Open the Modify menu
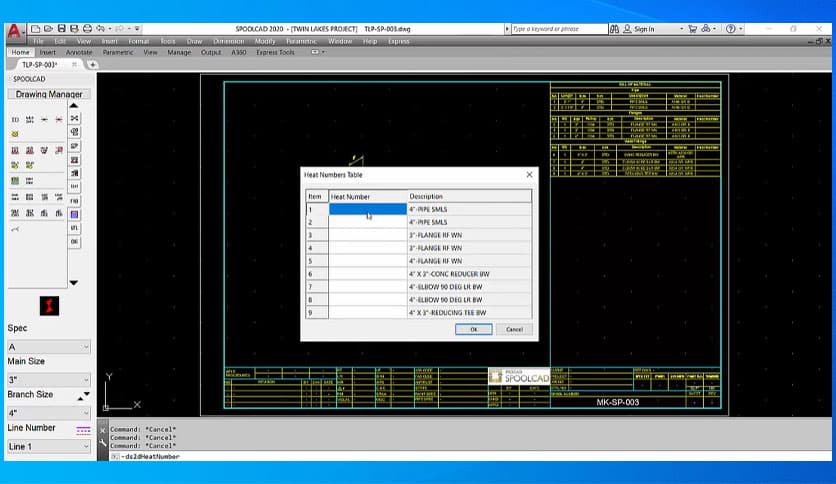Viewport: 836px width, 484px height. [265, 41]
